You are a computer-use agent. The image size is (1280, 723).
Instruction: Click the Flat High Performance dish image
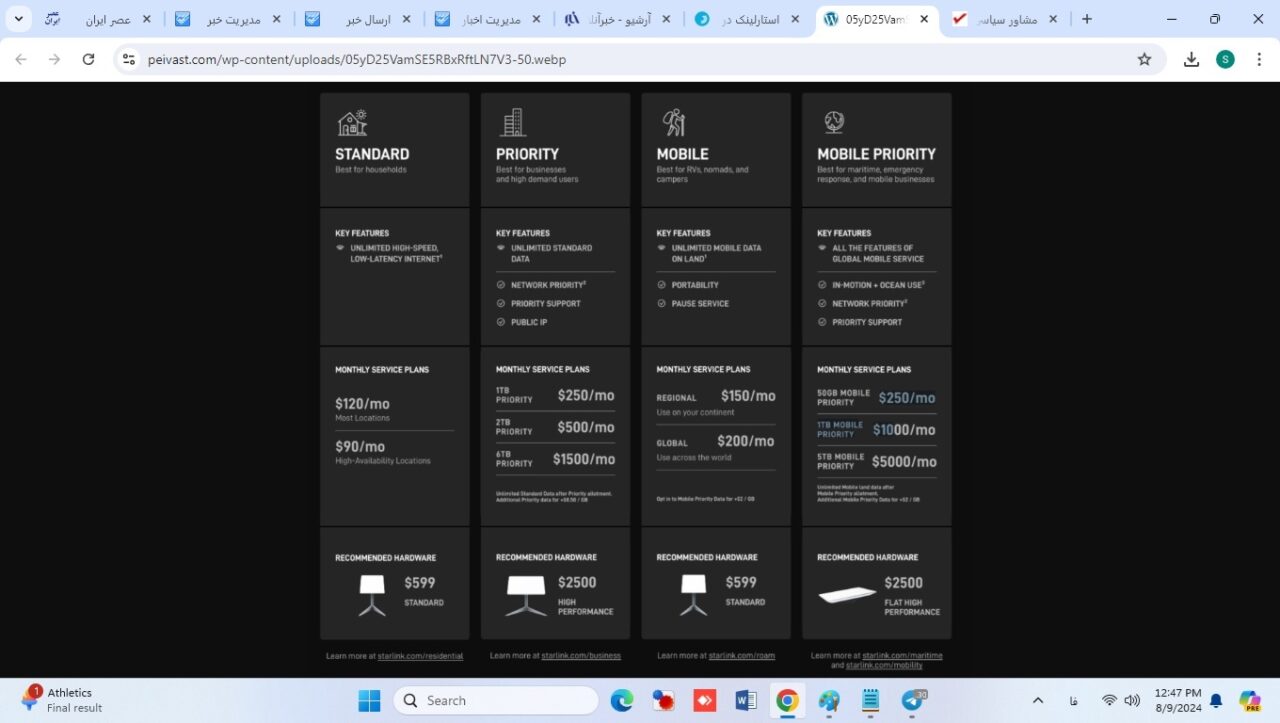(x=846, y=596)
